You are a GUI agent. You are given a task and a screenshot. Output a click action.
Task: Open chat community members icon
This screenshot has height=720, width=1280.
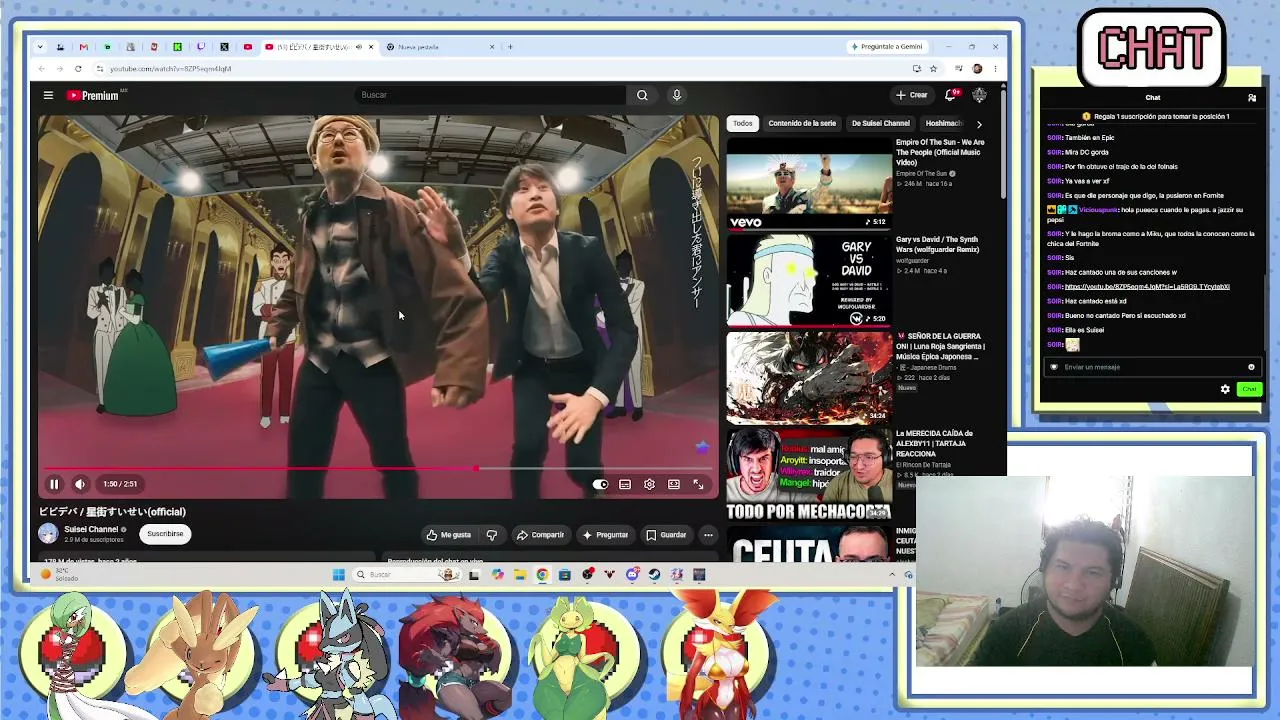click(x=1251, y=98)
